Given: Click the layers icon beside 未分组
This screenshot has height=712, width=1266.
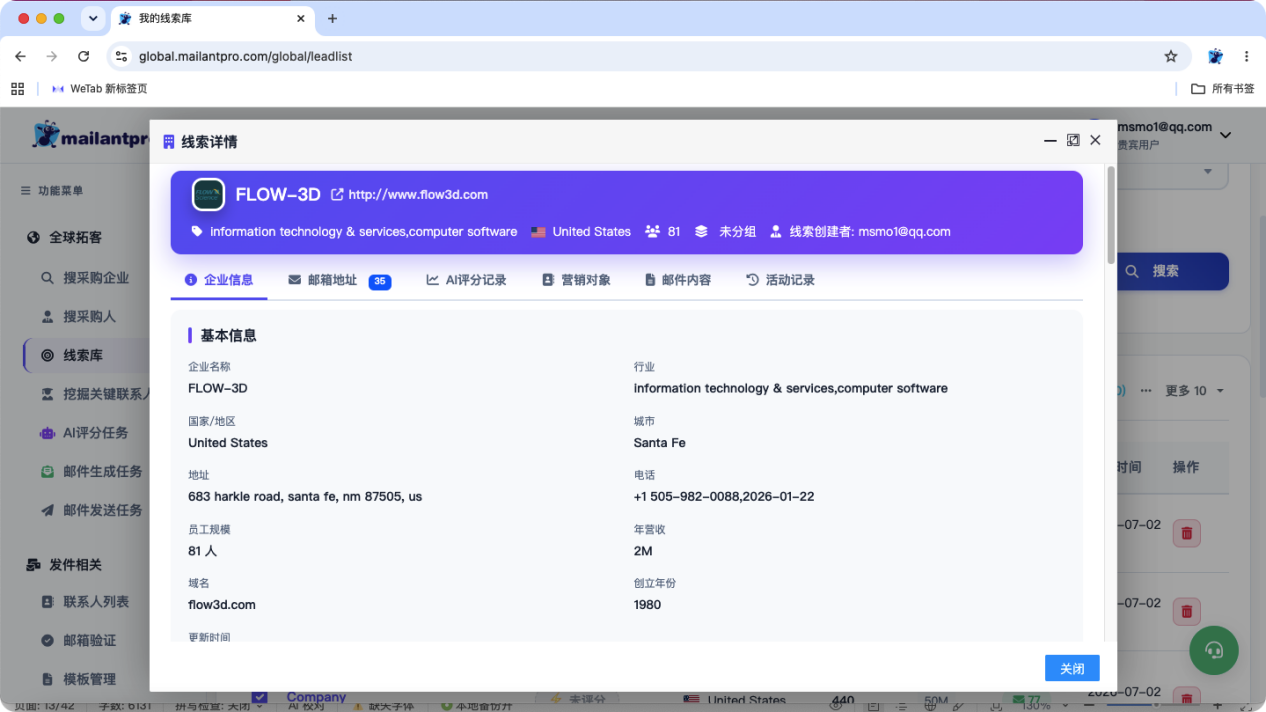Looking at the screenshot, I should 701,231.
